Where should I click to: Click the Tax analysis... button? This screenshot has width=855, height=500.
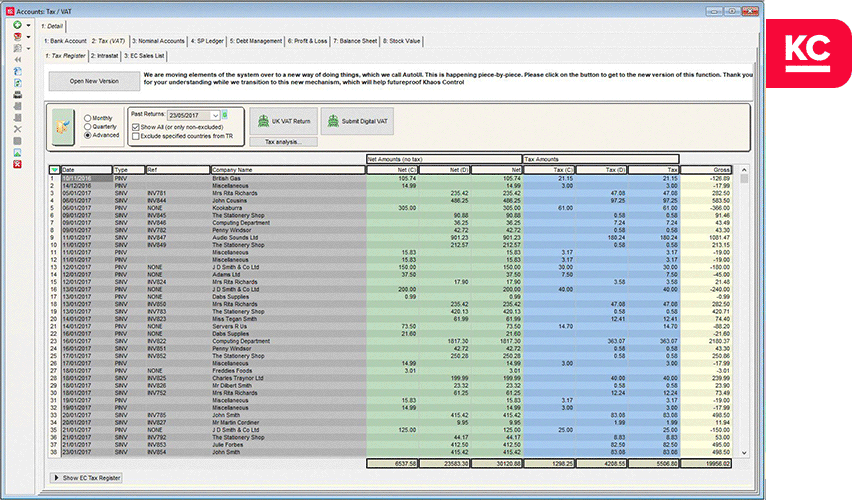(x=283, y=142)
